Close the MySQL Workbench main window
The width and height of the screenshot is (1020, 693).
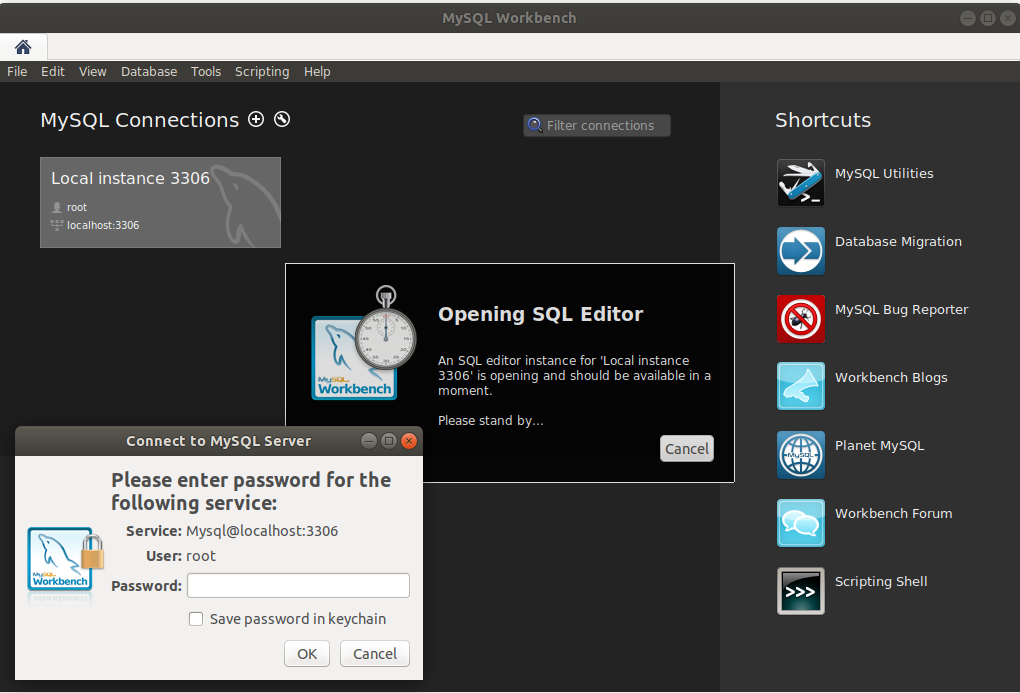click(x=1008, y=18)
